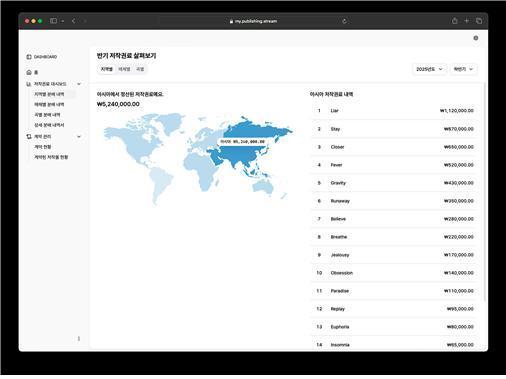The image size is (506, 379).
Task: Show the Safari tab overview icon
Action: [x=479, y=21]
